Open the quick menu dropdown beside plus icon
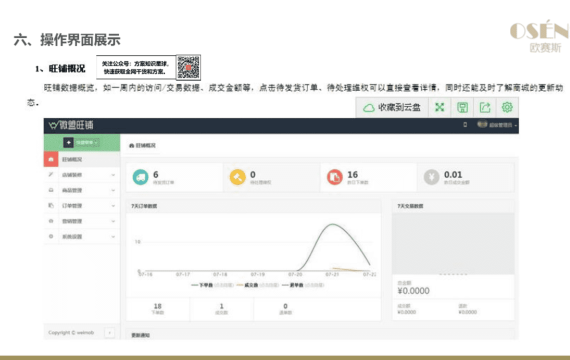Viewport: 570px width, 360px height. click(x=87, y=142)
